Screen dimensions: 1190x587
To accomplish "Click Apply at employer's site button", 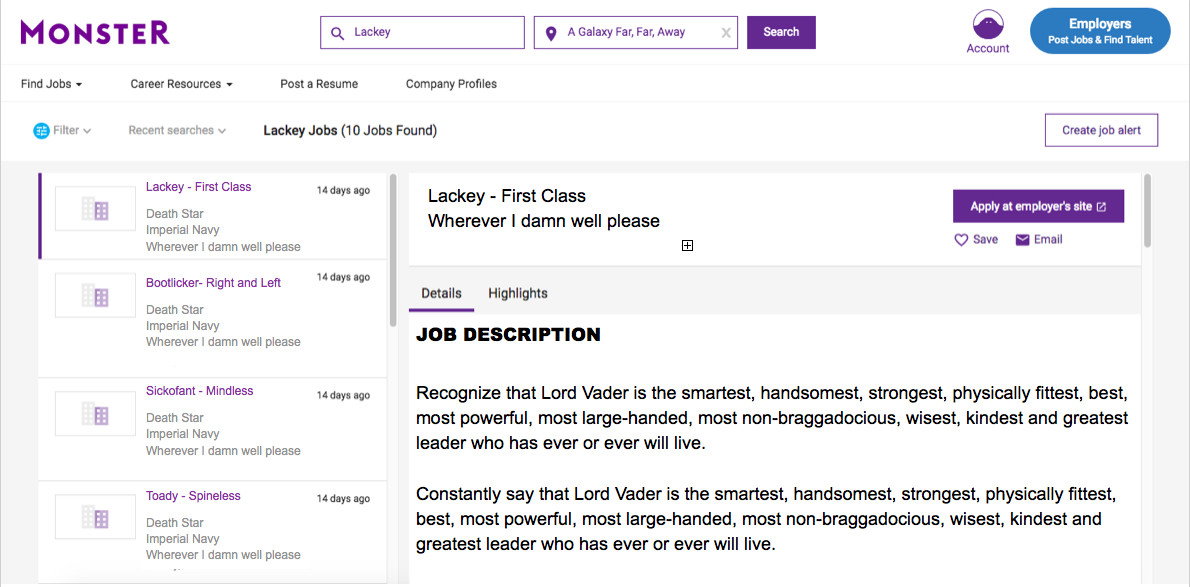I will pos(1038,207).
